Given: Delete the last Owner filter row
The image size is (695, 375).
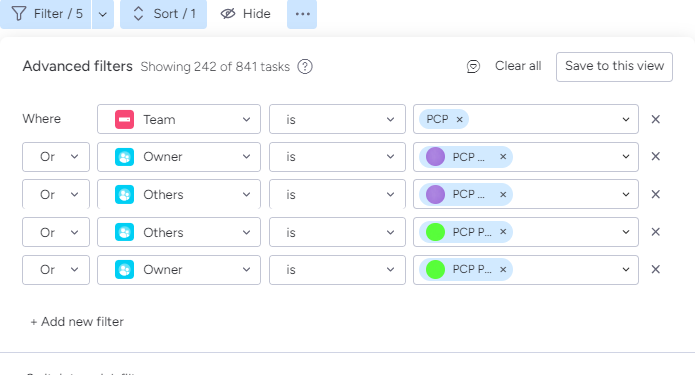Looking at the screenshot, I should [656, 270].
